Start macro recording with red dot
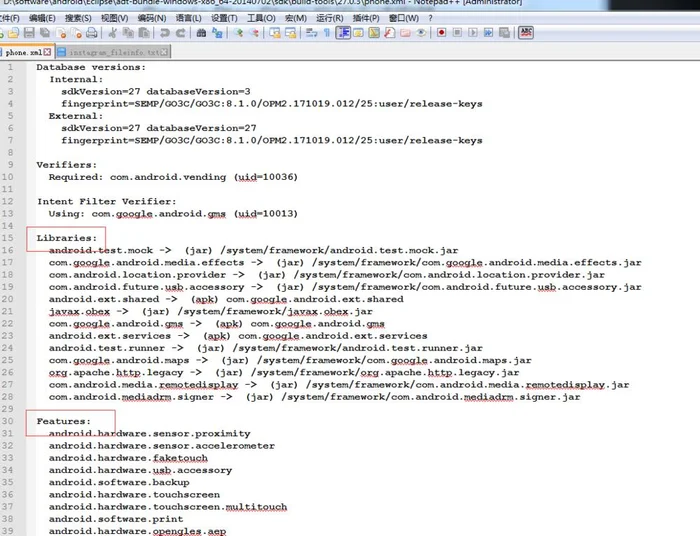The height and width of the screenshot is (536, 700). point(442,33)
